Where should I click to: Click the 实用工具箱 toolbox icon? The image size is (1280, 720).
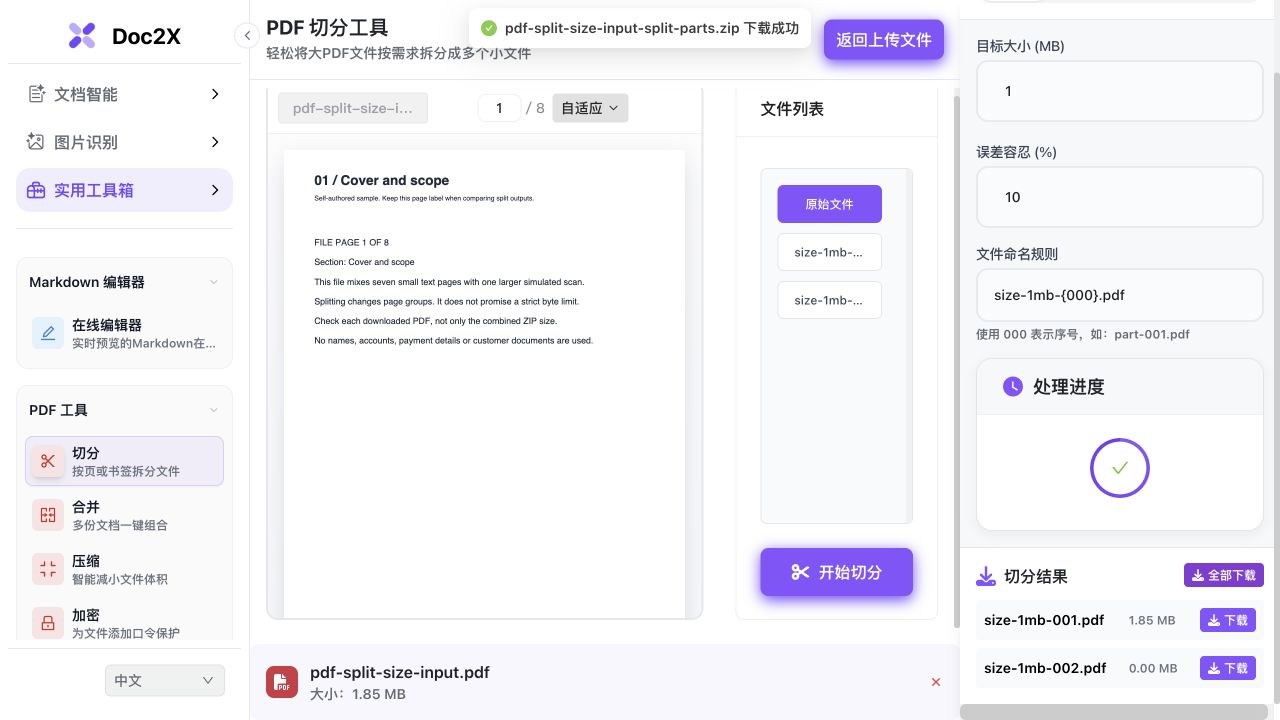point(36,190)
